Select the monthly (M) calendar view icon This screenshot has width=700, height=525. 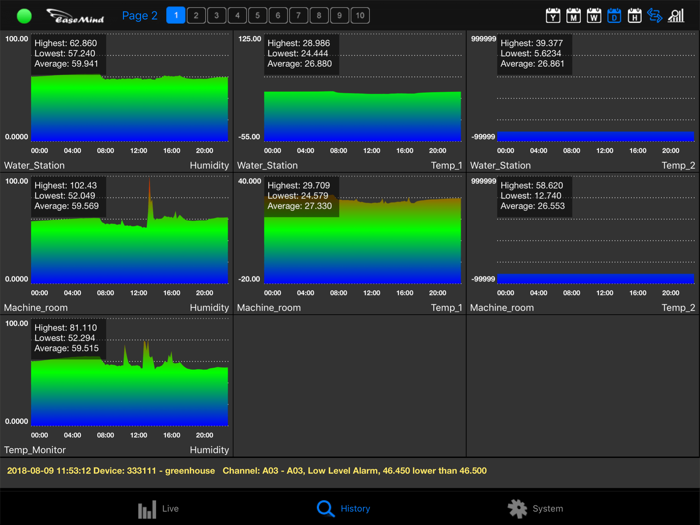(x=574, y=16)
